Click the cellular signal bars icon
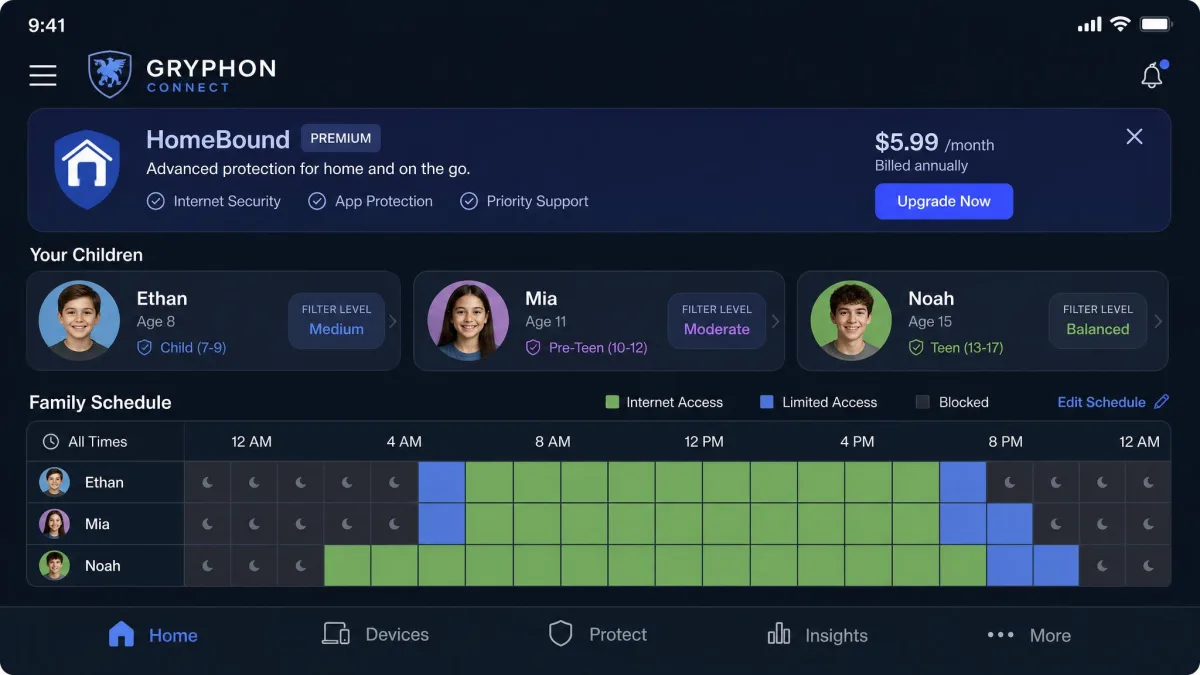The image size is (1200, 675). coord(1089,24)
